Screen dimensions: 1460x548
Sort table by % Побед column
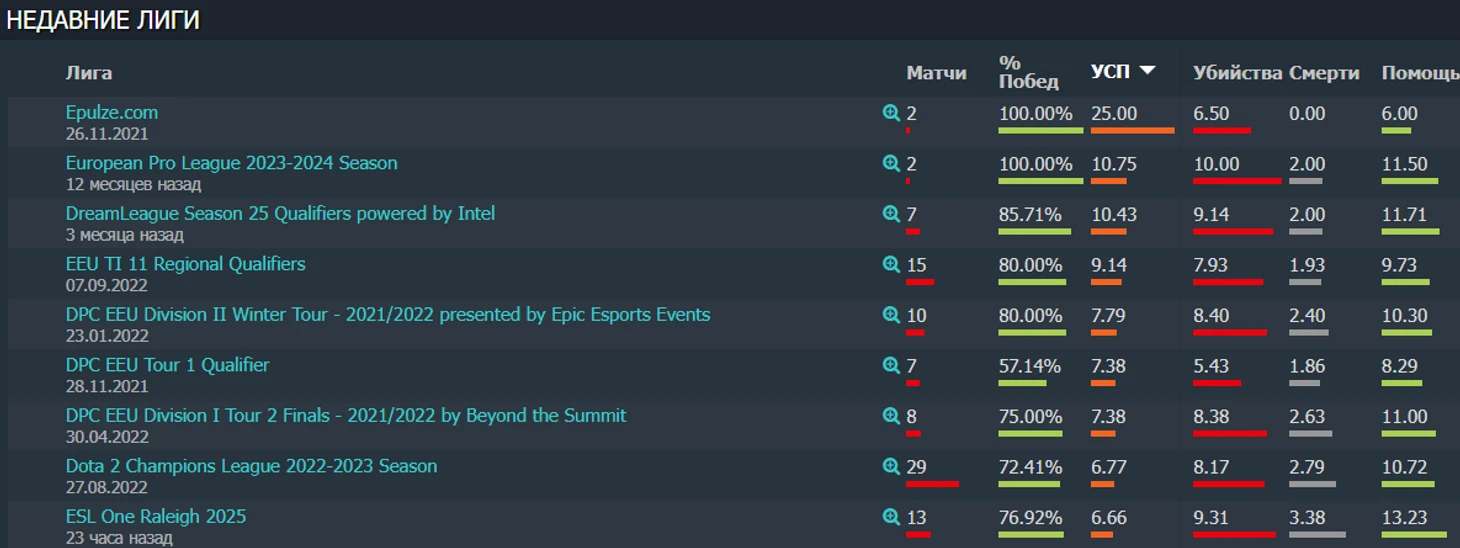coord(1028,72)
